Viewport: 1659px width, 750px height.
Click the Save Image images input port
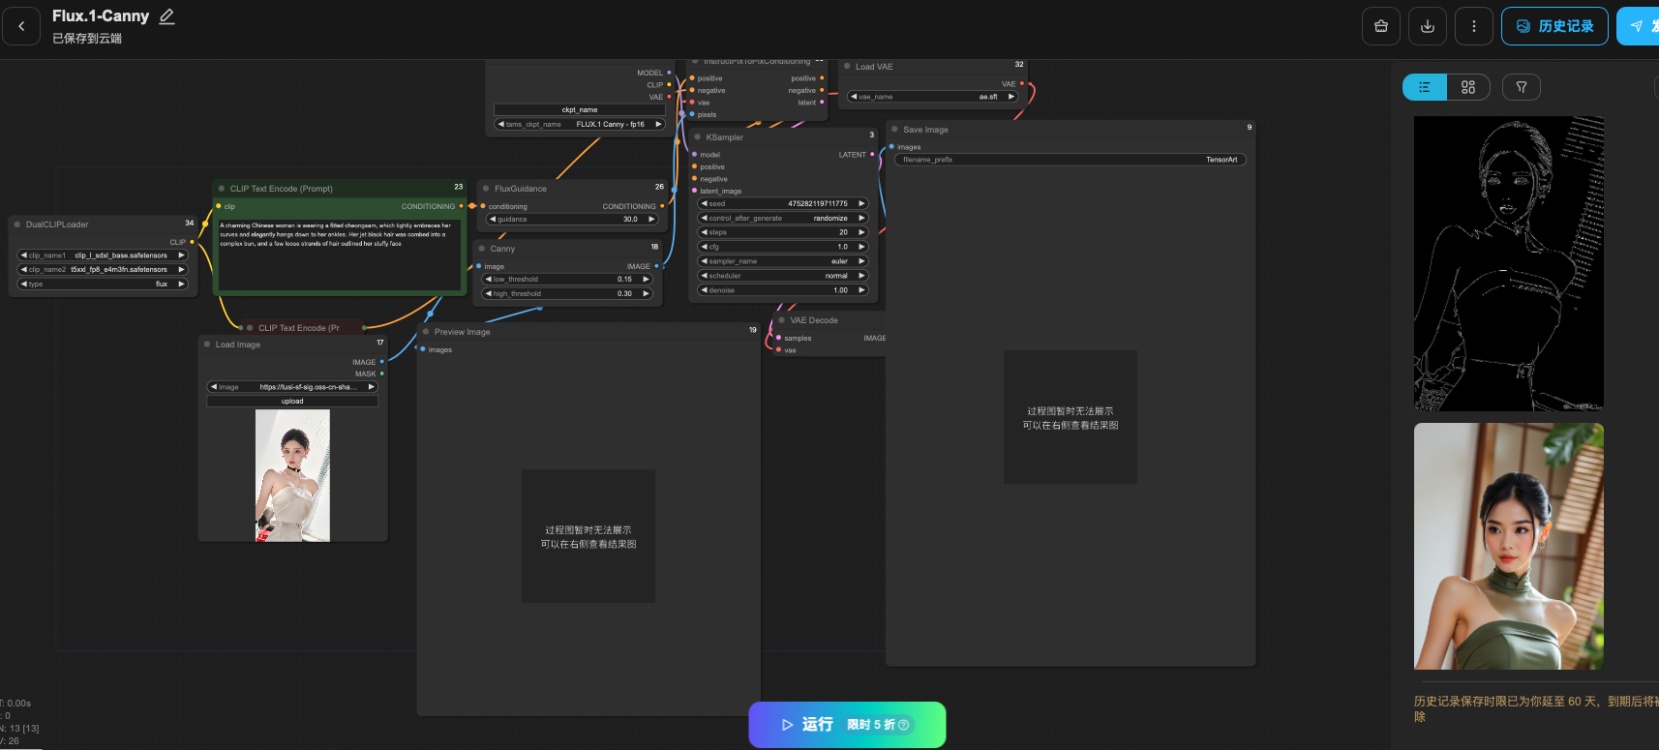click(892, 147)
